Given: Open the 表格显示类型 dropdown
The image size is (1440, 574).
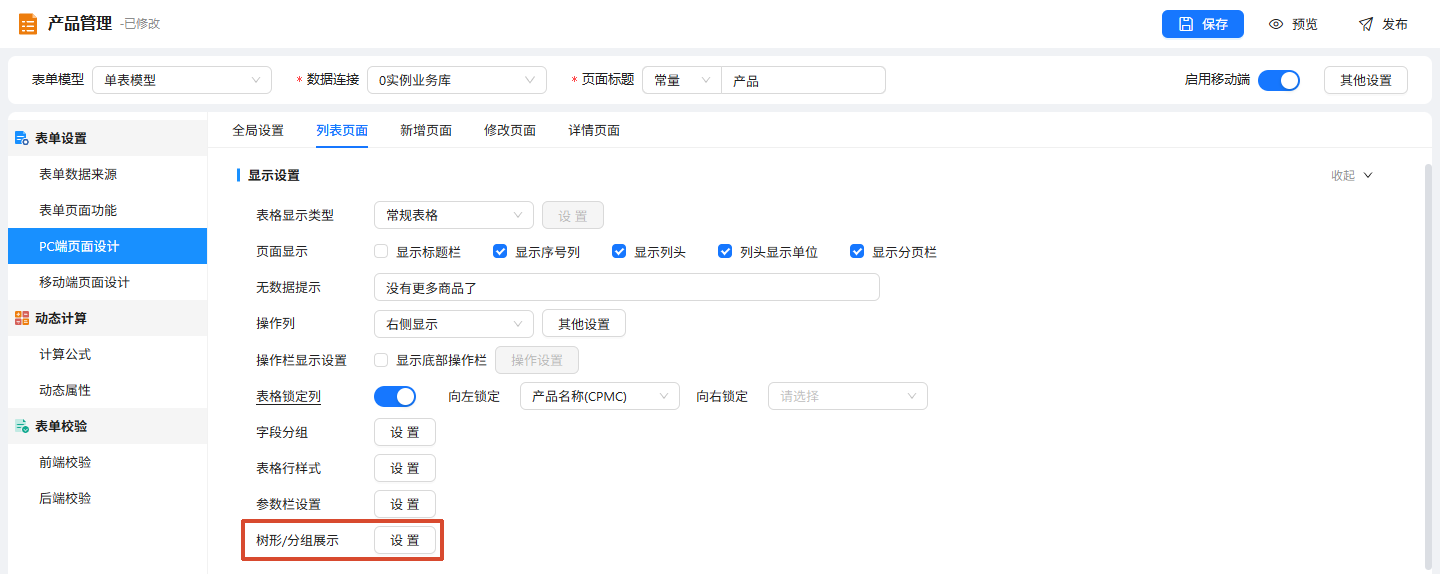Looking at the screenshot, I should (x=454, y=215).
